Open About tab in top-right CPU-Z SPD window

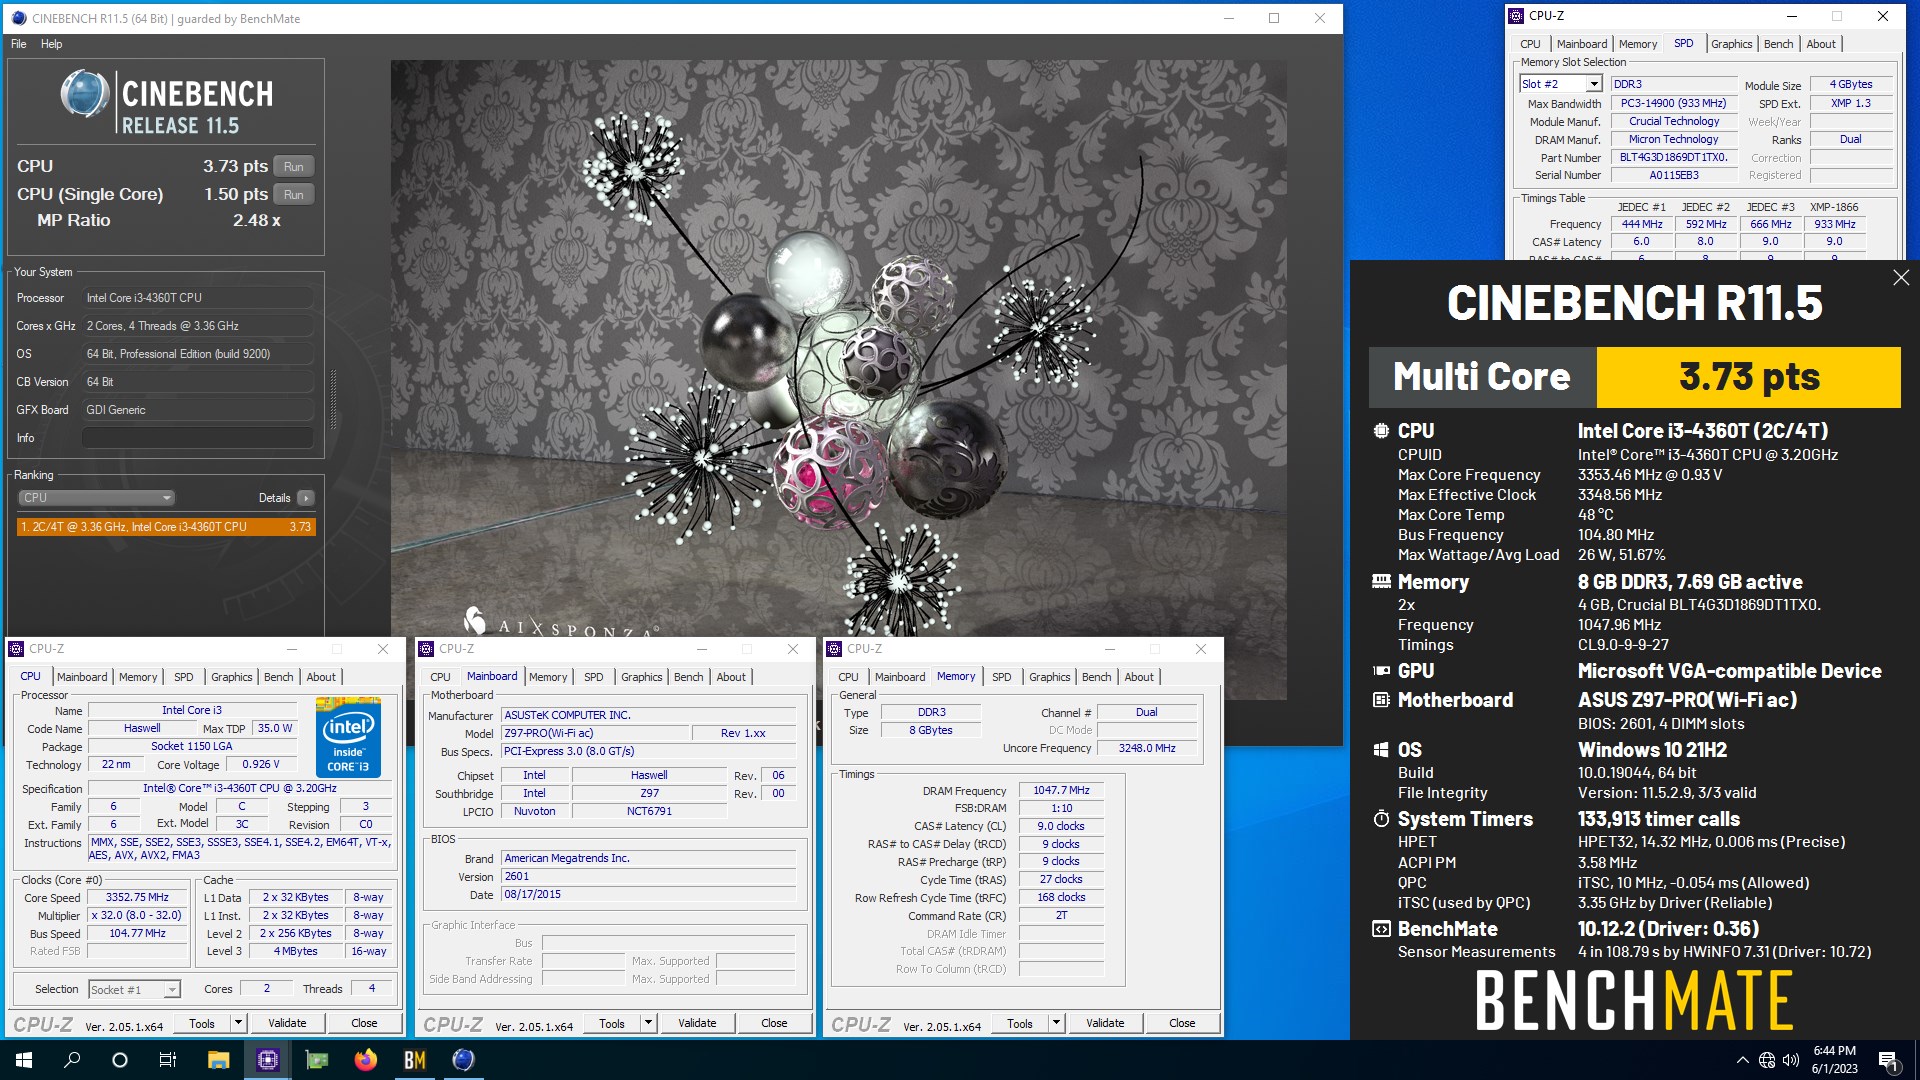[1820, 44]
